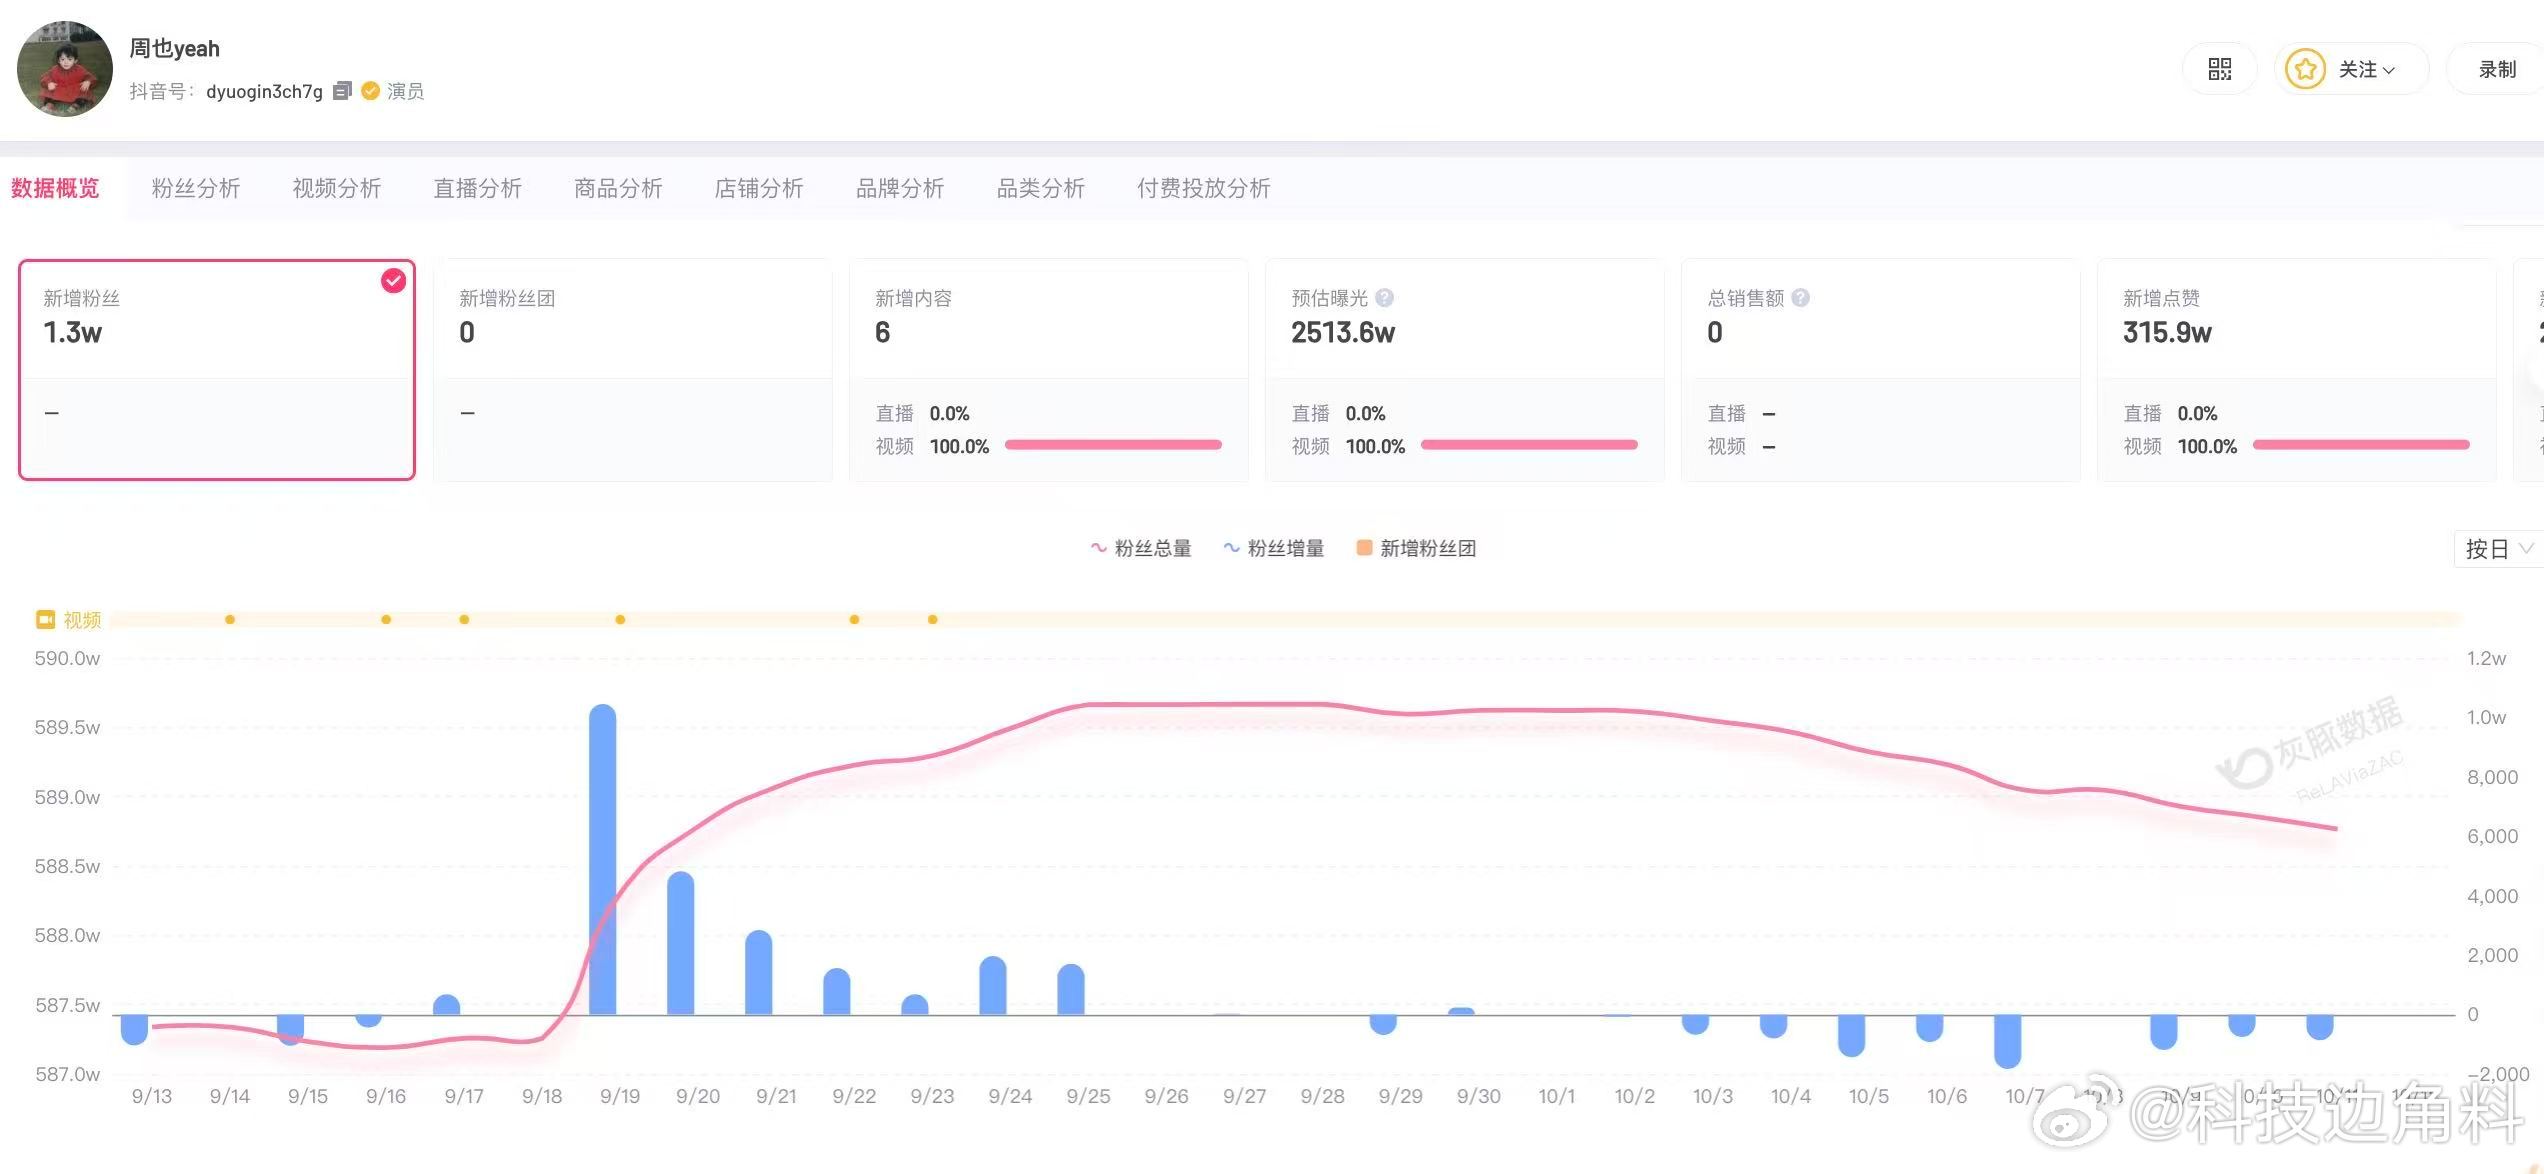Screen dimensions: 2544x1174
Task: Click video marker dot at 9/22
Action: (x=854, y=620)
